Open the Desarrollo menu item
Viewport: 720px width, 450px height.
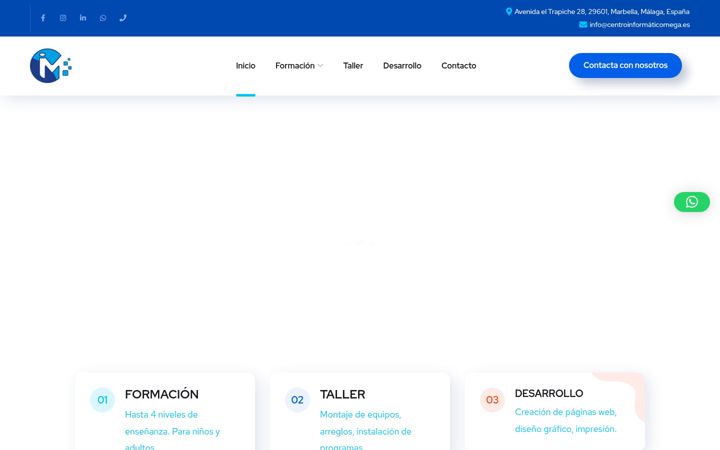point(402,66)
